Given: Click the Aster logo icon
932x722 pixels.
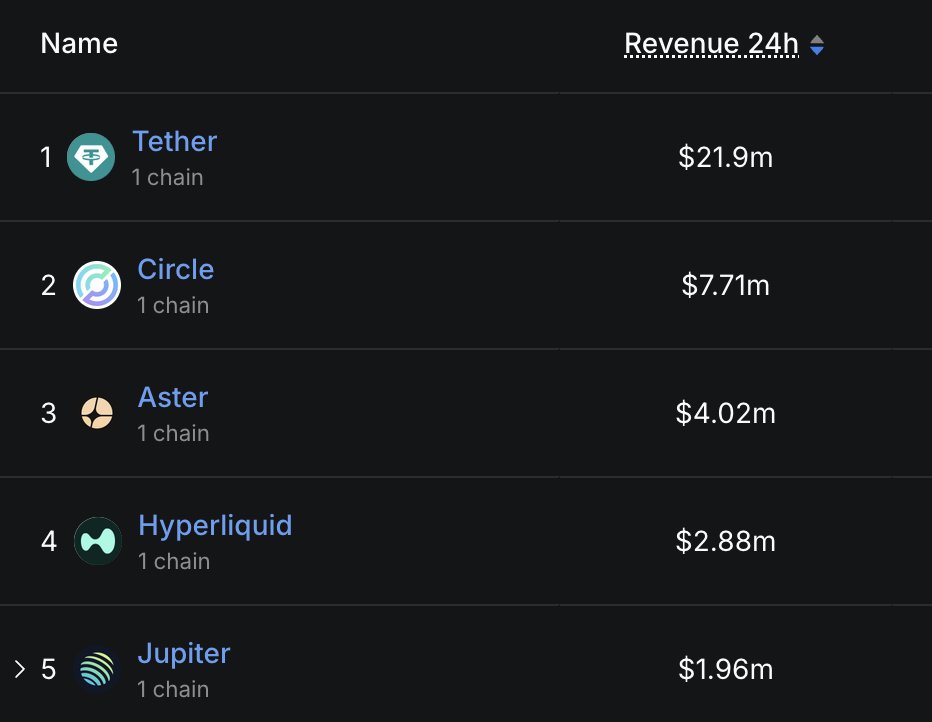Looking at the screenshot, I should tap(97, 413).
